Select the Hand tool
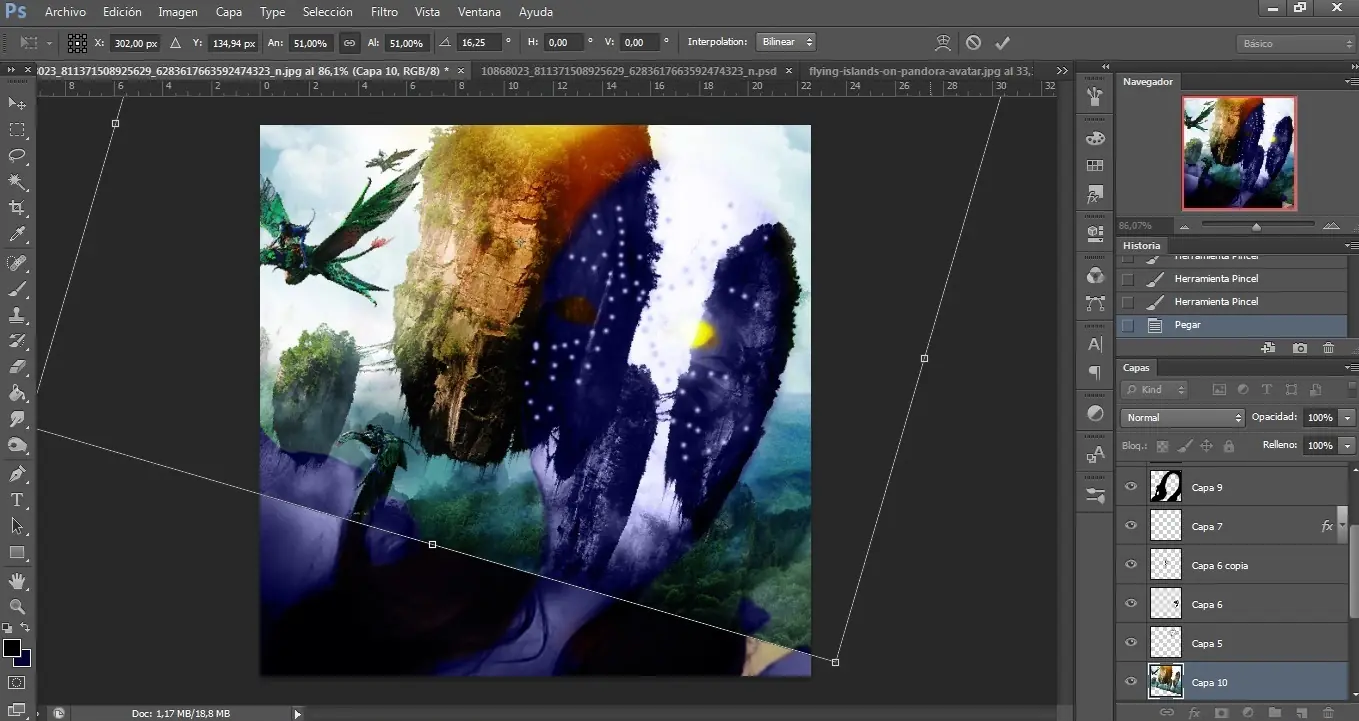 click(x=17, y=581)
